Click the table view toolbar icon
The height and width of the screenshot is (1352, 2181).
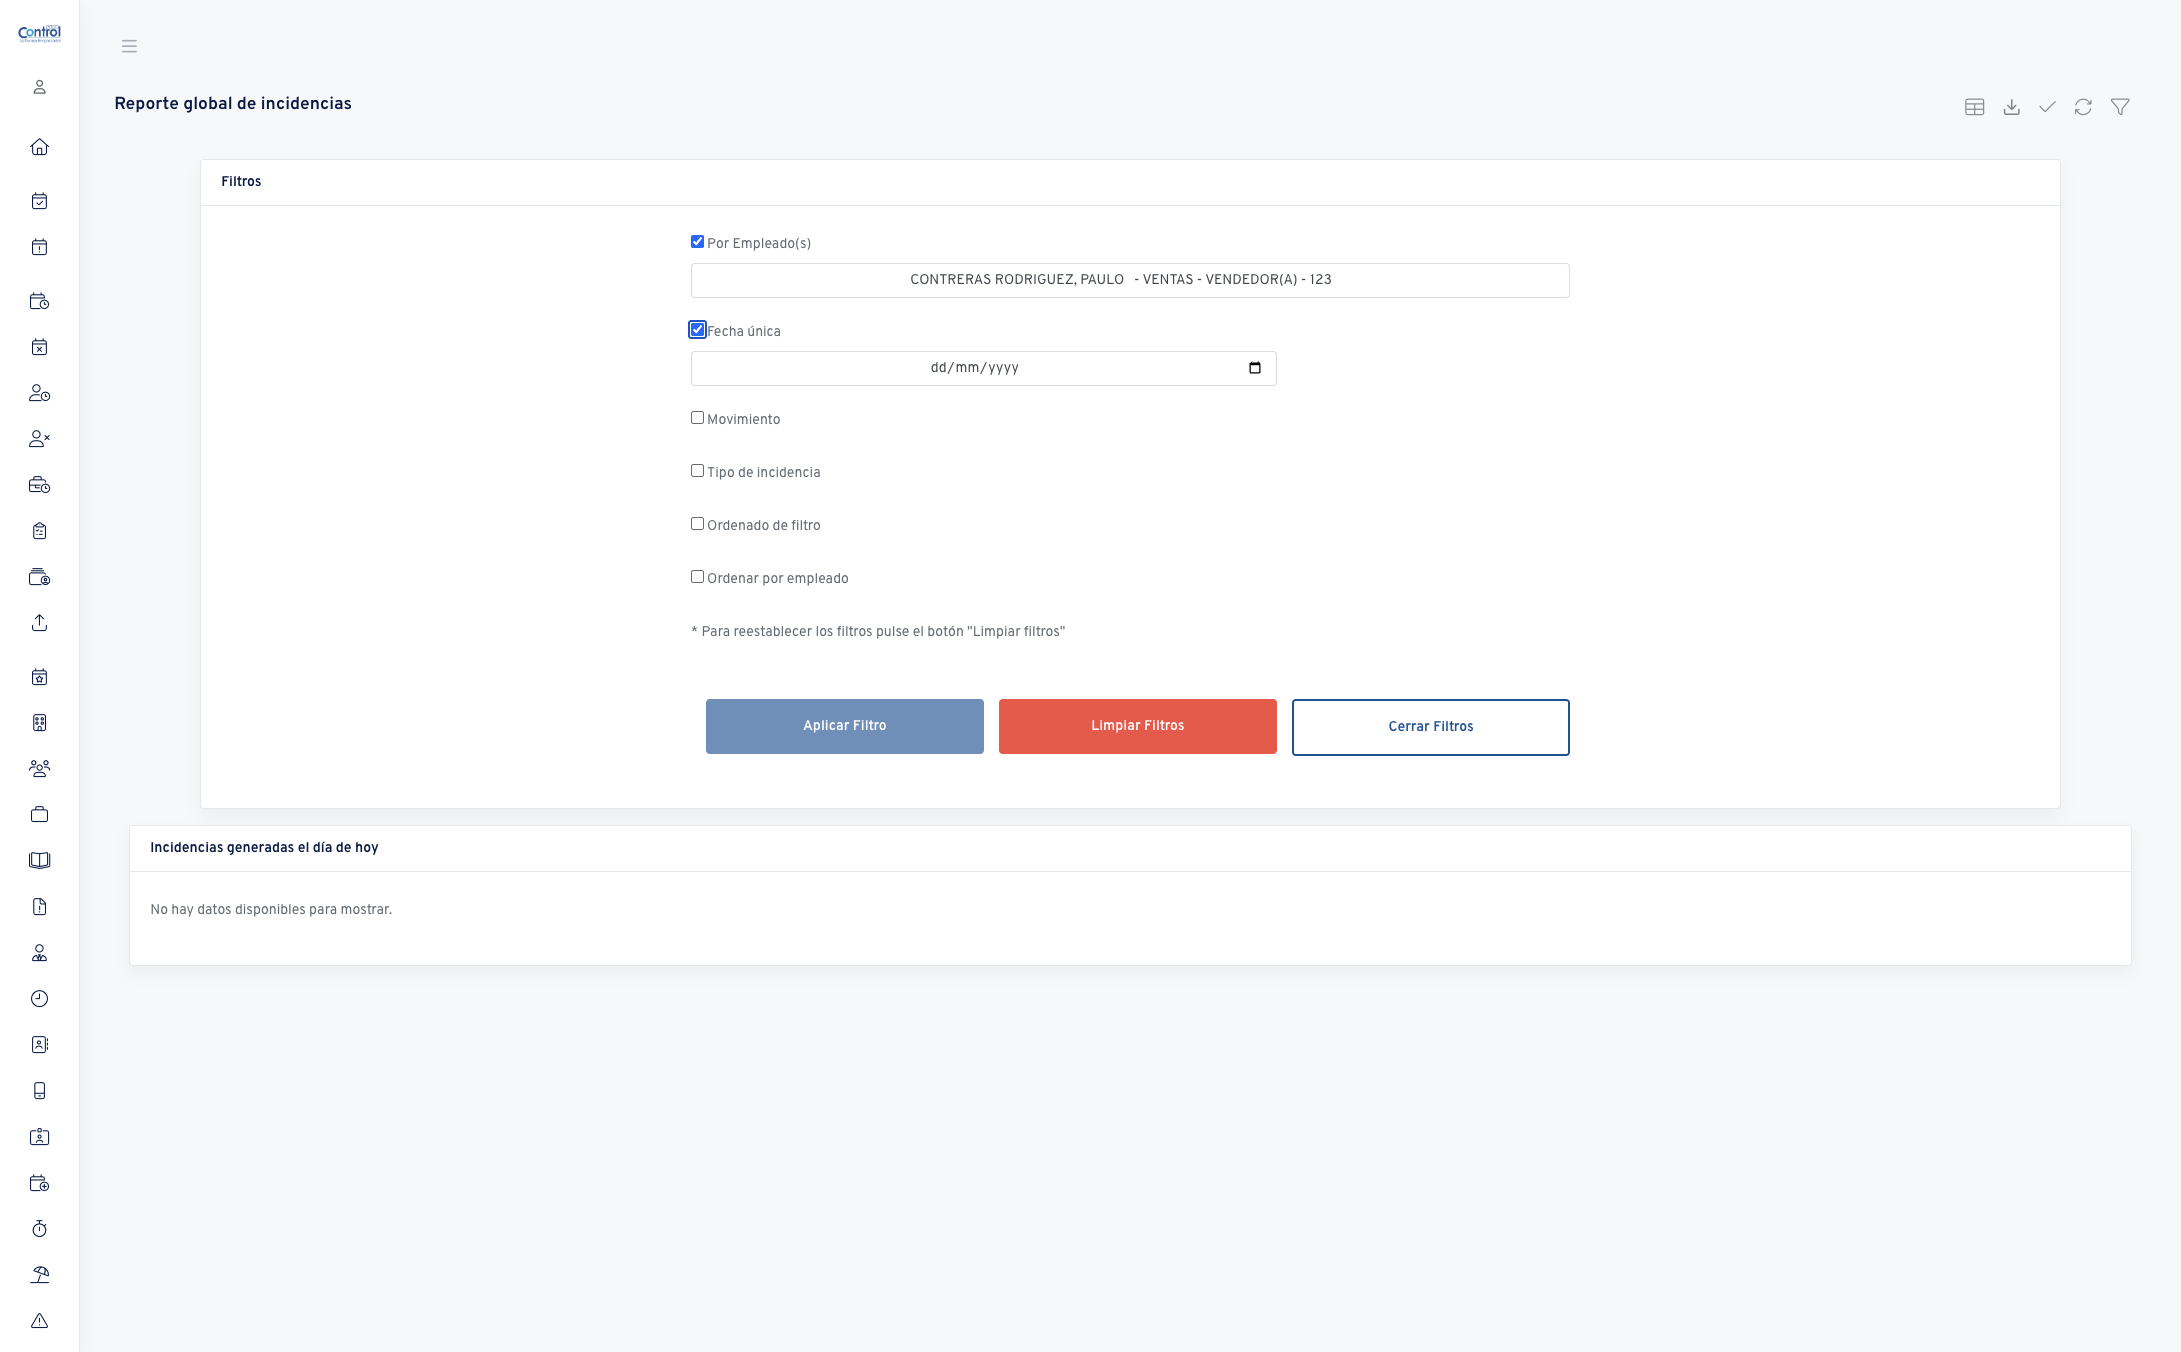tap(1975, 107)
